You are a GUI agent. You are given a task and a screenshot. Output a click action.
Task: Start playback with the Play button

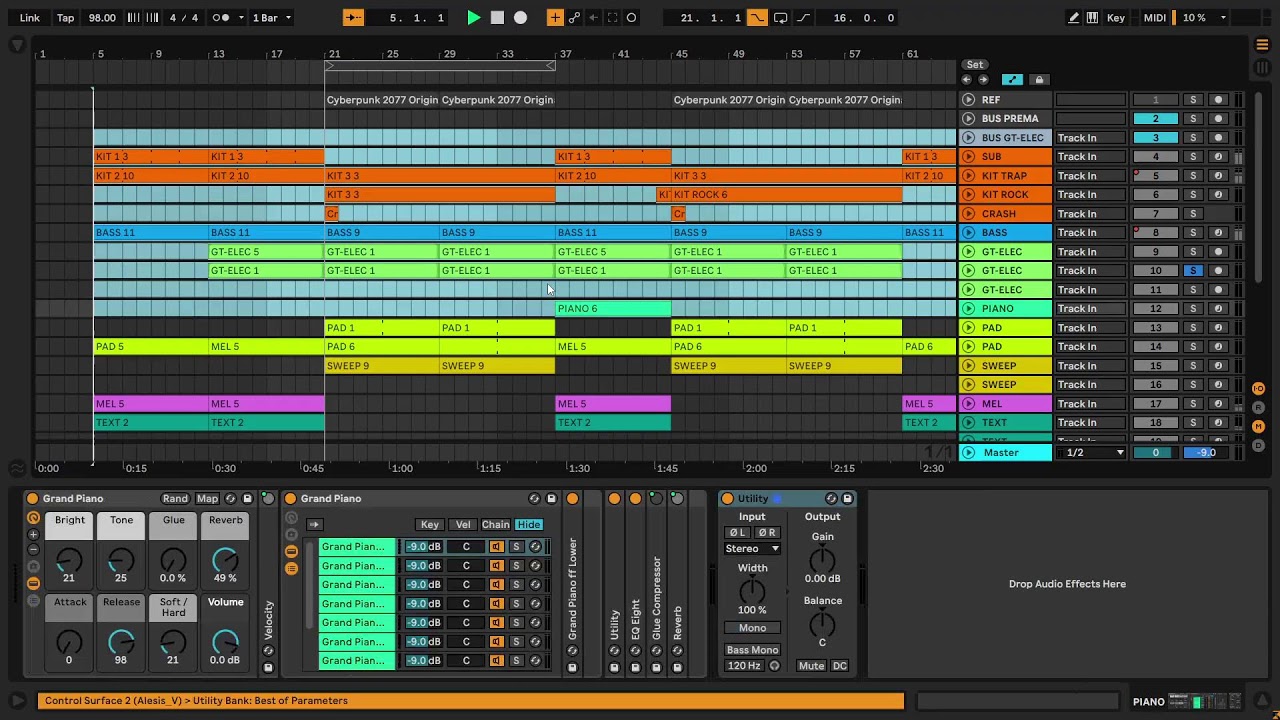click(x=474, y=18)
